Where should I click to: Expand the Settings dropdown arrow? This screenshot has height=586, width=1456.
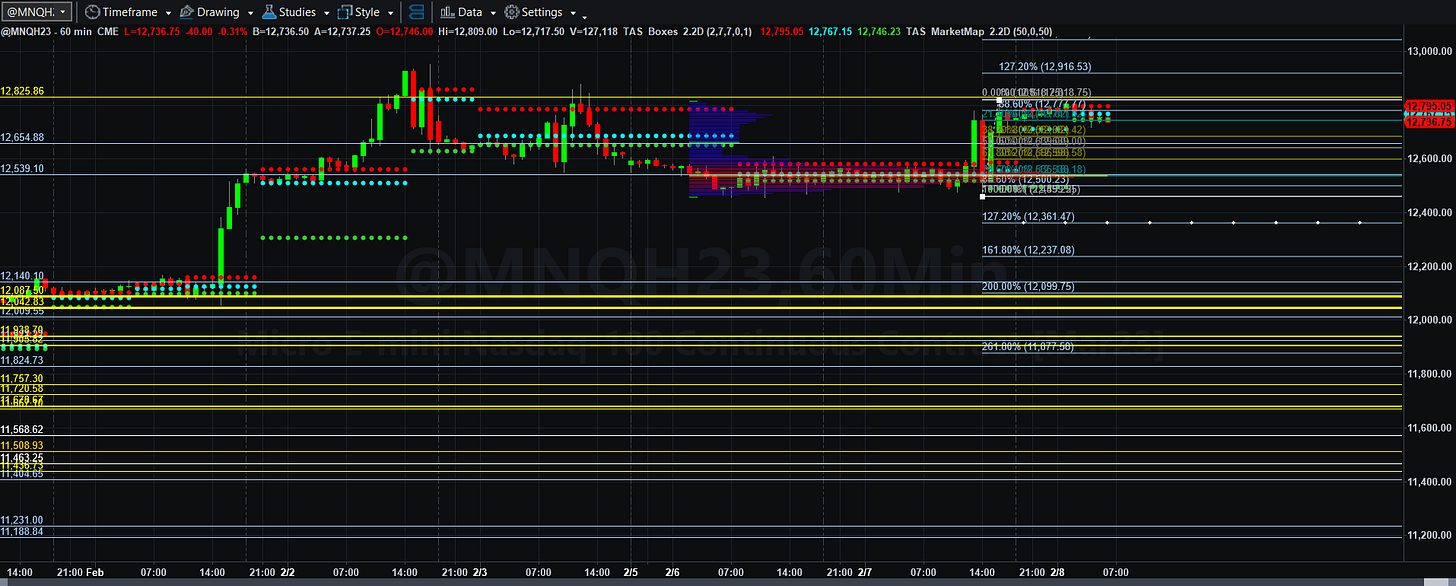[572, 13]
